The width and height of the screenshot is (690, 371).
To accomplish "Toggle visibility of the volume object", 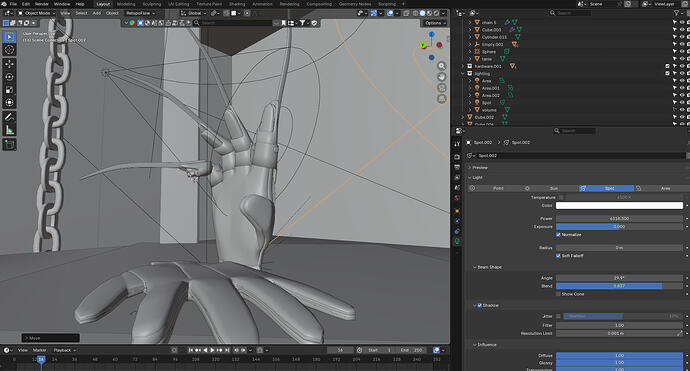I will pyautogui.click(x=682, y=110).
